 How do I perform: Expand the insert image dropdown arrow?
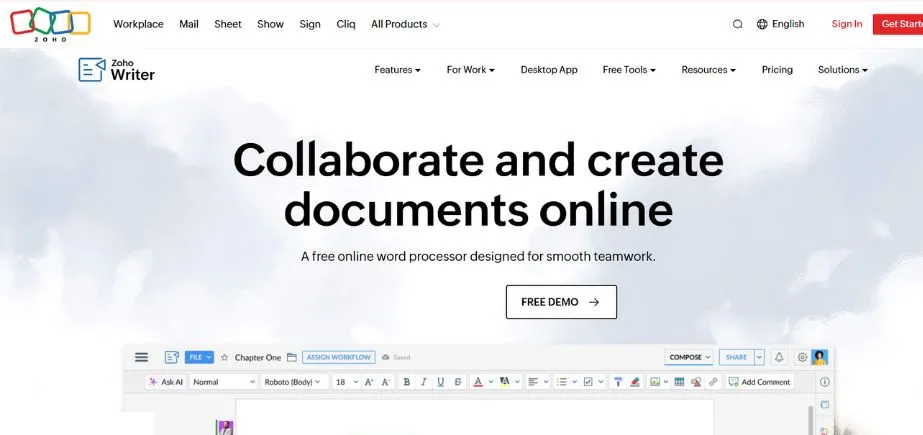coord(666,382)
